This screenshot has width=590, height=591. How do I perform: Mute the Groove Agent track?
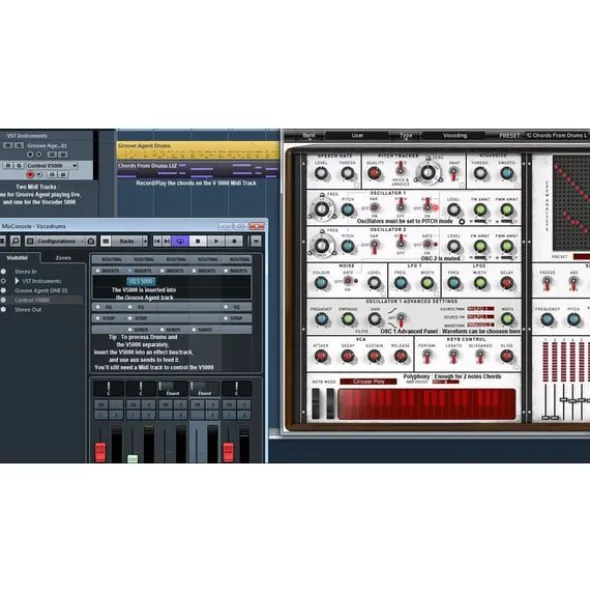(x=8, y=145)
